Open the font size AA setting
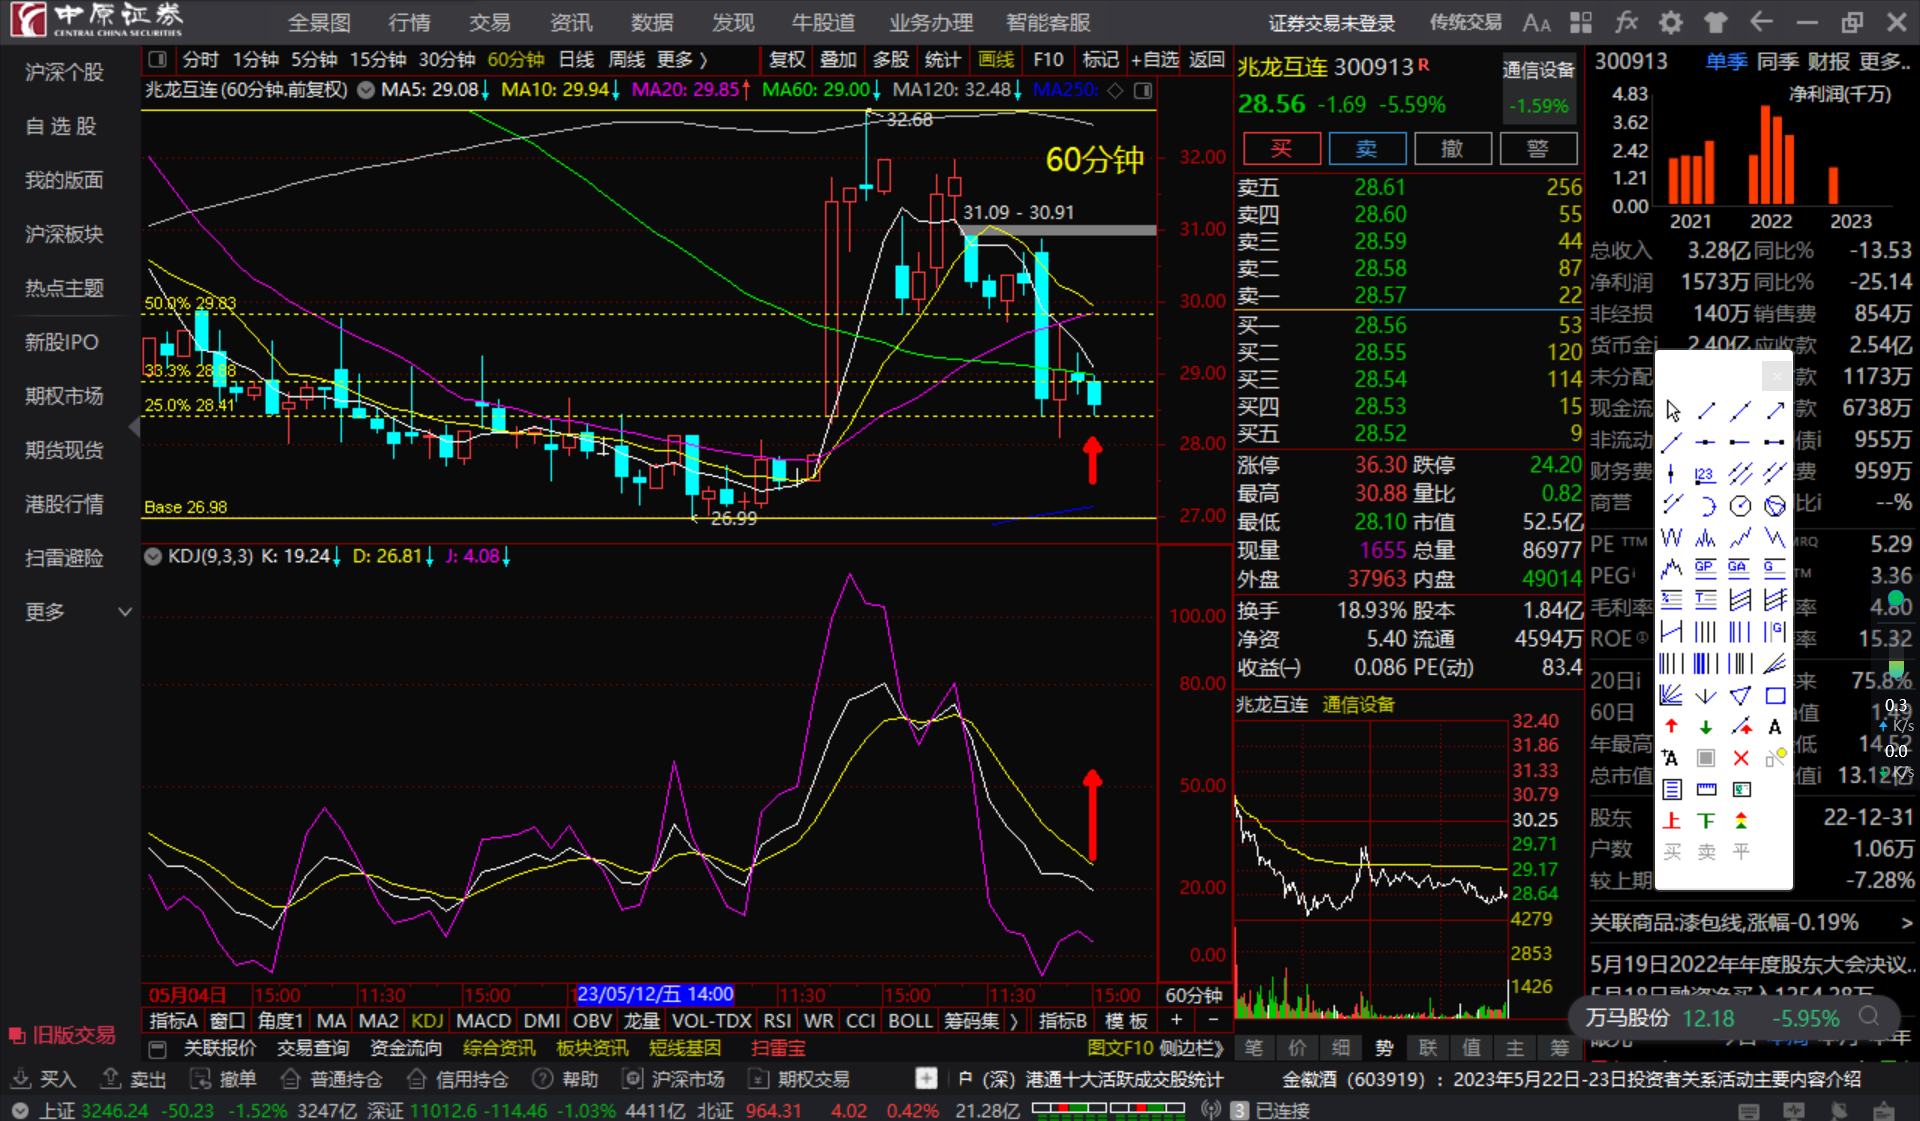The width and height of the screenshot is (1920, 1121). 1536,22
